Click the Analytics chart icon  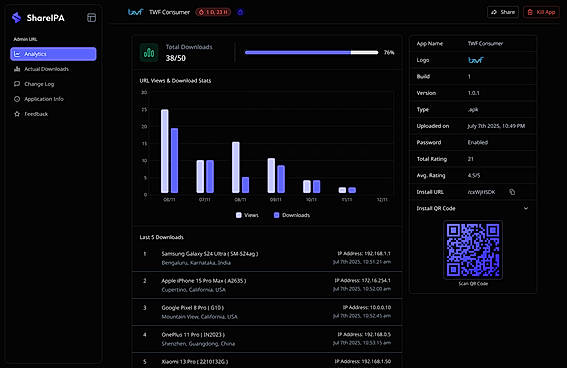pyautogui.click(x=17, y=54)
